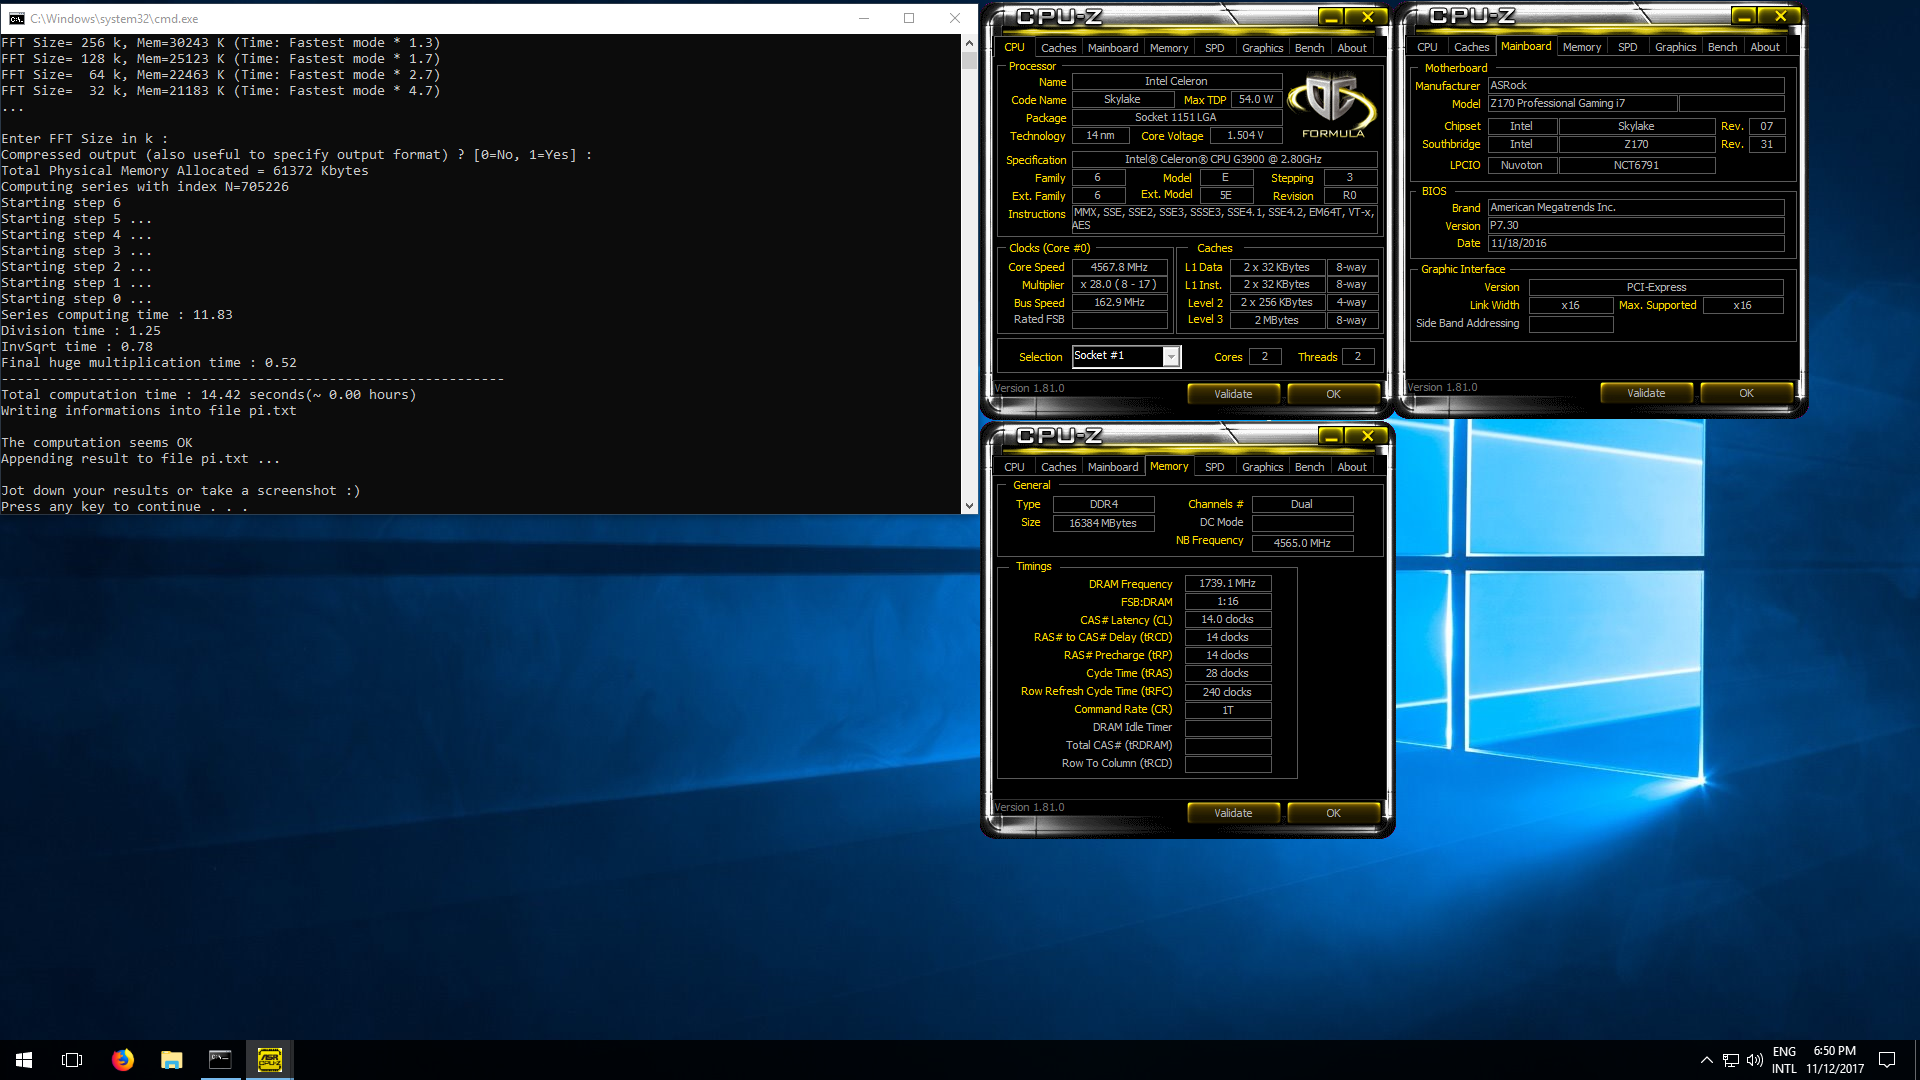This screenshot has height=1080, width=1920.
Task: Click the Core Voltage 1.504 V field
Action: [1245, 135]
